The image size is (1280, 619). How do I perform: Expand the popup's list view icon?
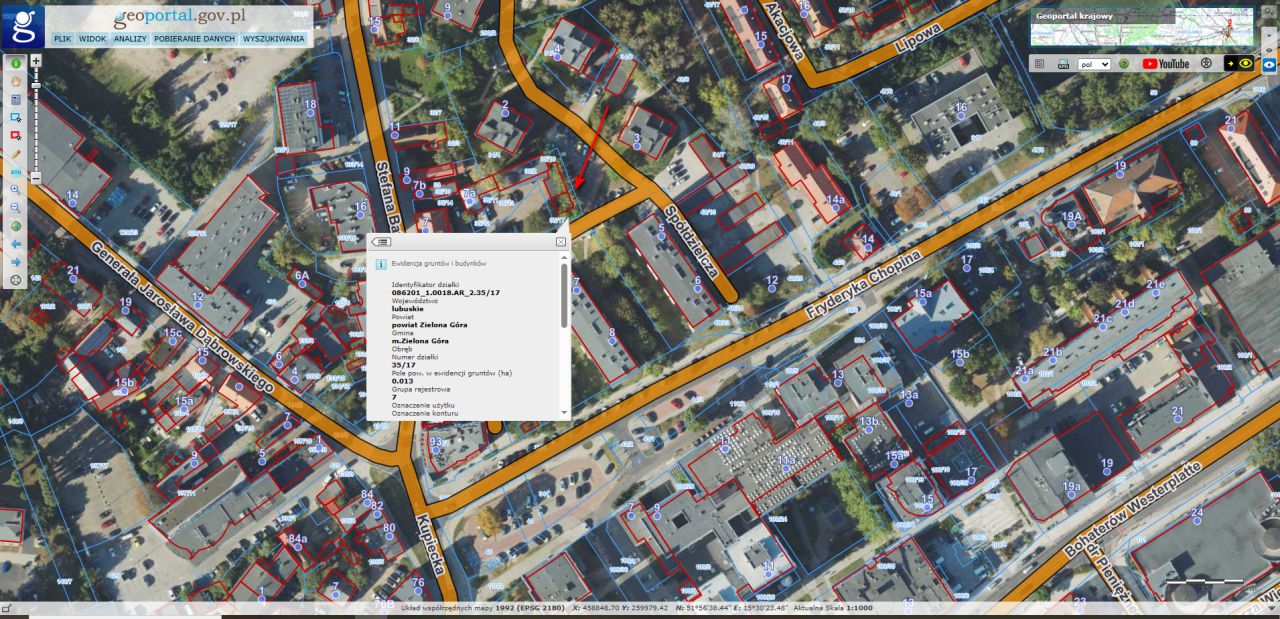[383, 243]
